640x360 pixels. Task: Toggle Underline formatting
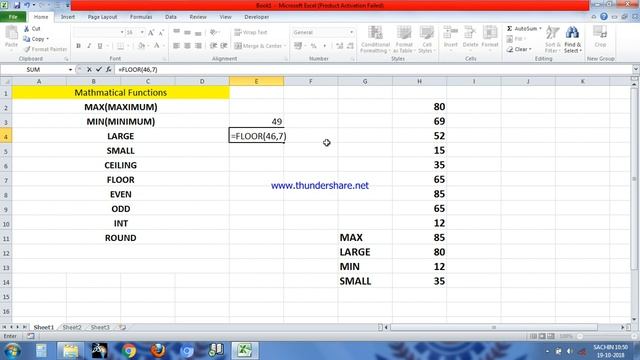100,46
